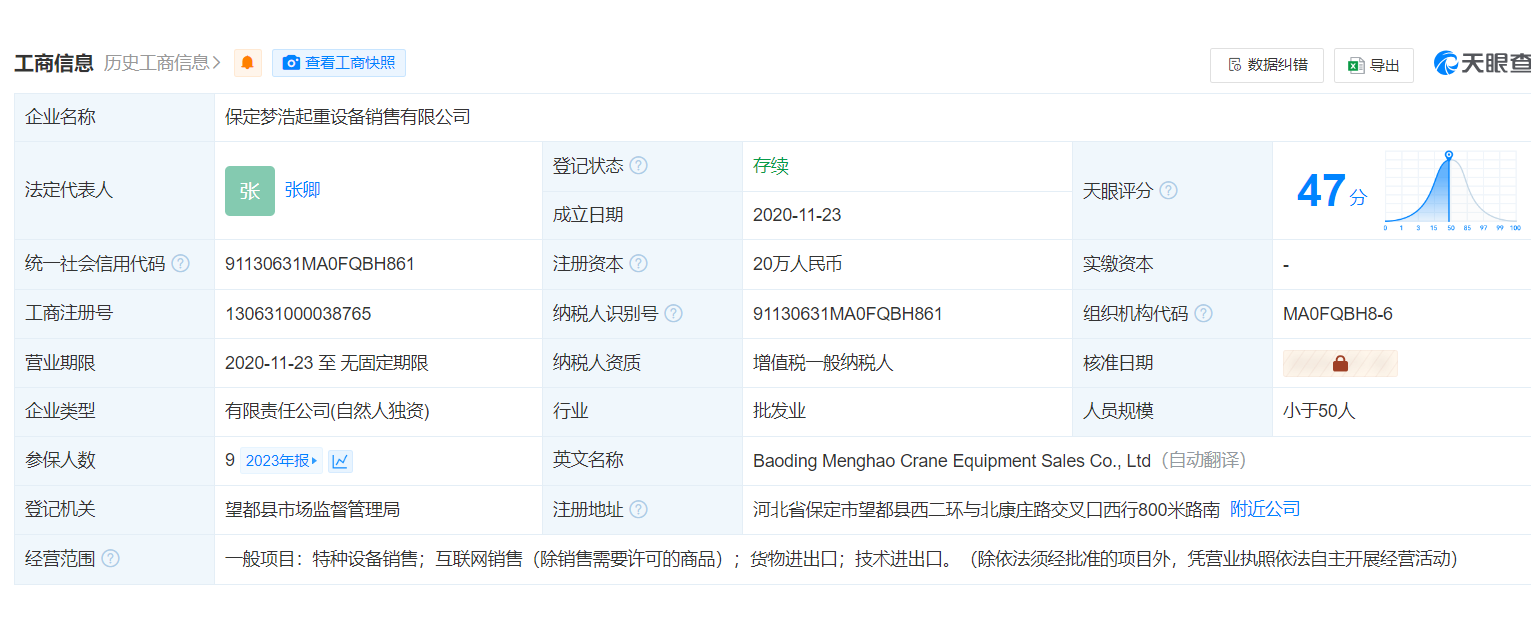Click credit code under 统一社会信用代码
Screen dimensions: 1531x629
point(320,264)
